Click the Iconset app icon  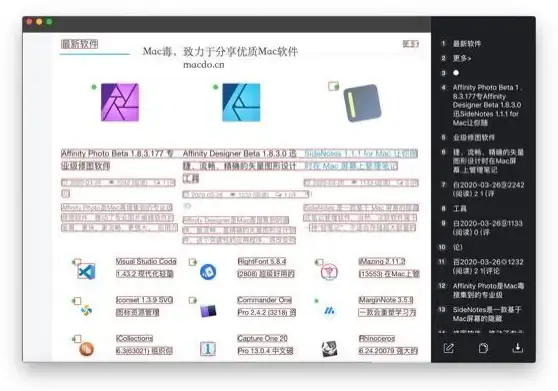(86, 310)
